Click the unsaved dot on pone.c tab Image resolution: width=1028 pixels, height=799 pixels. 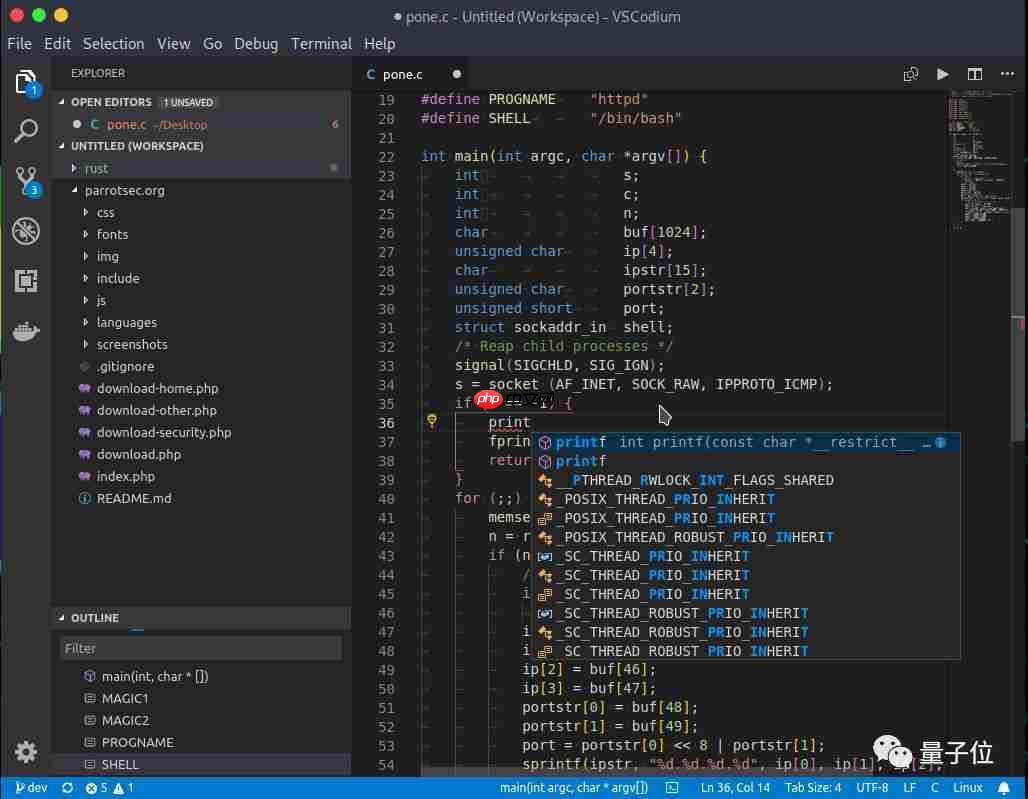456,74
